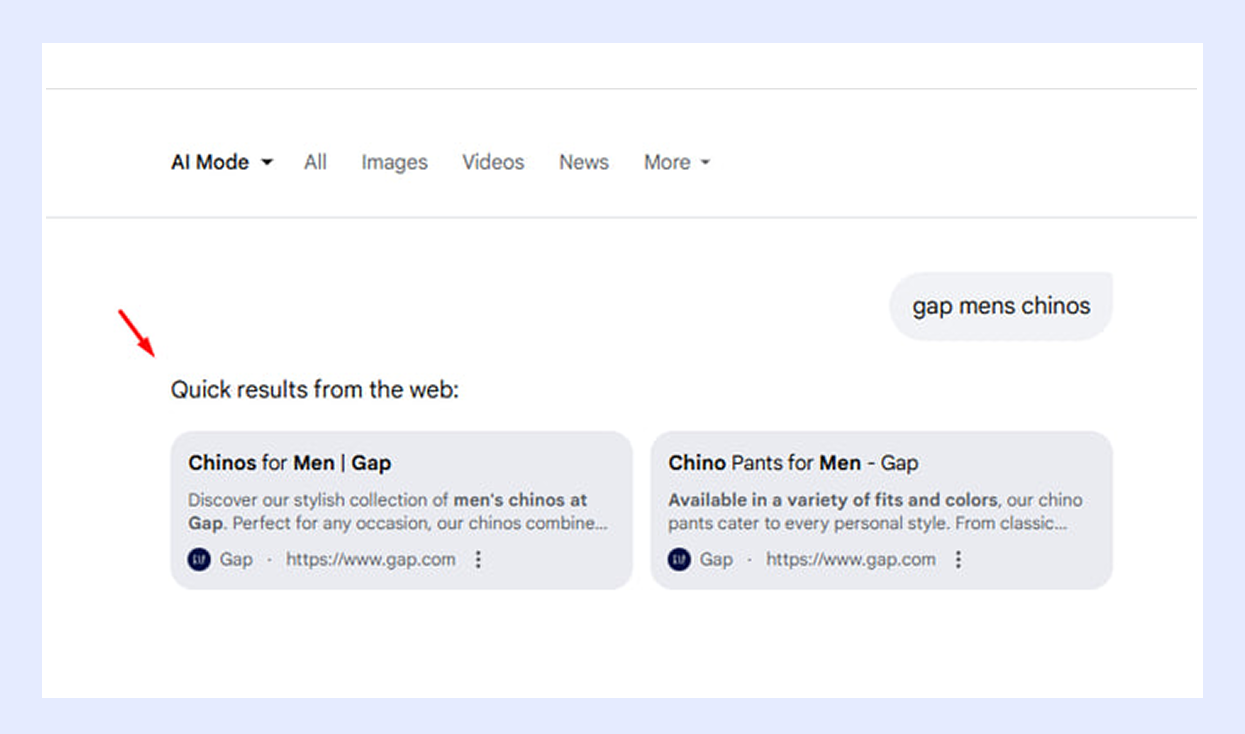Click the "Gap" site name in the second card
1245x734 pixels.
coord(716,560)
